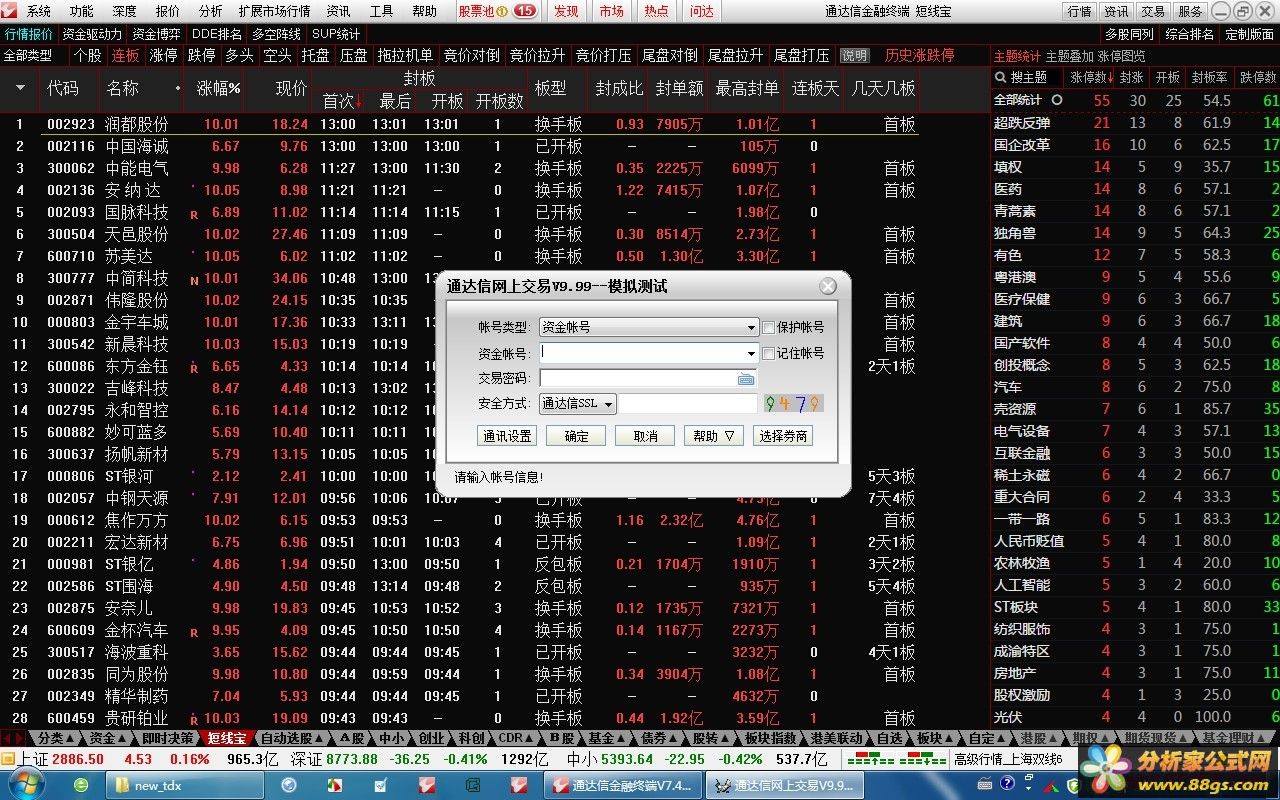Open the 多股同列 view

click(1130, 34)
